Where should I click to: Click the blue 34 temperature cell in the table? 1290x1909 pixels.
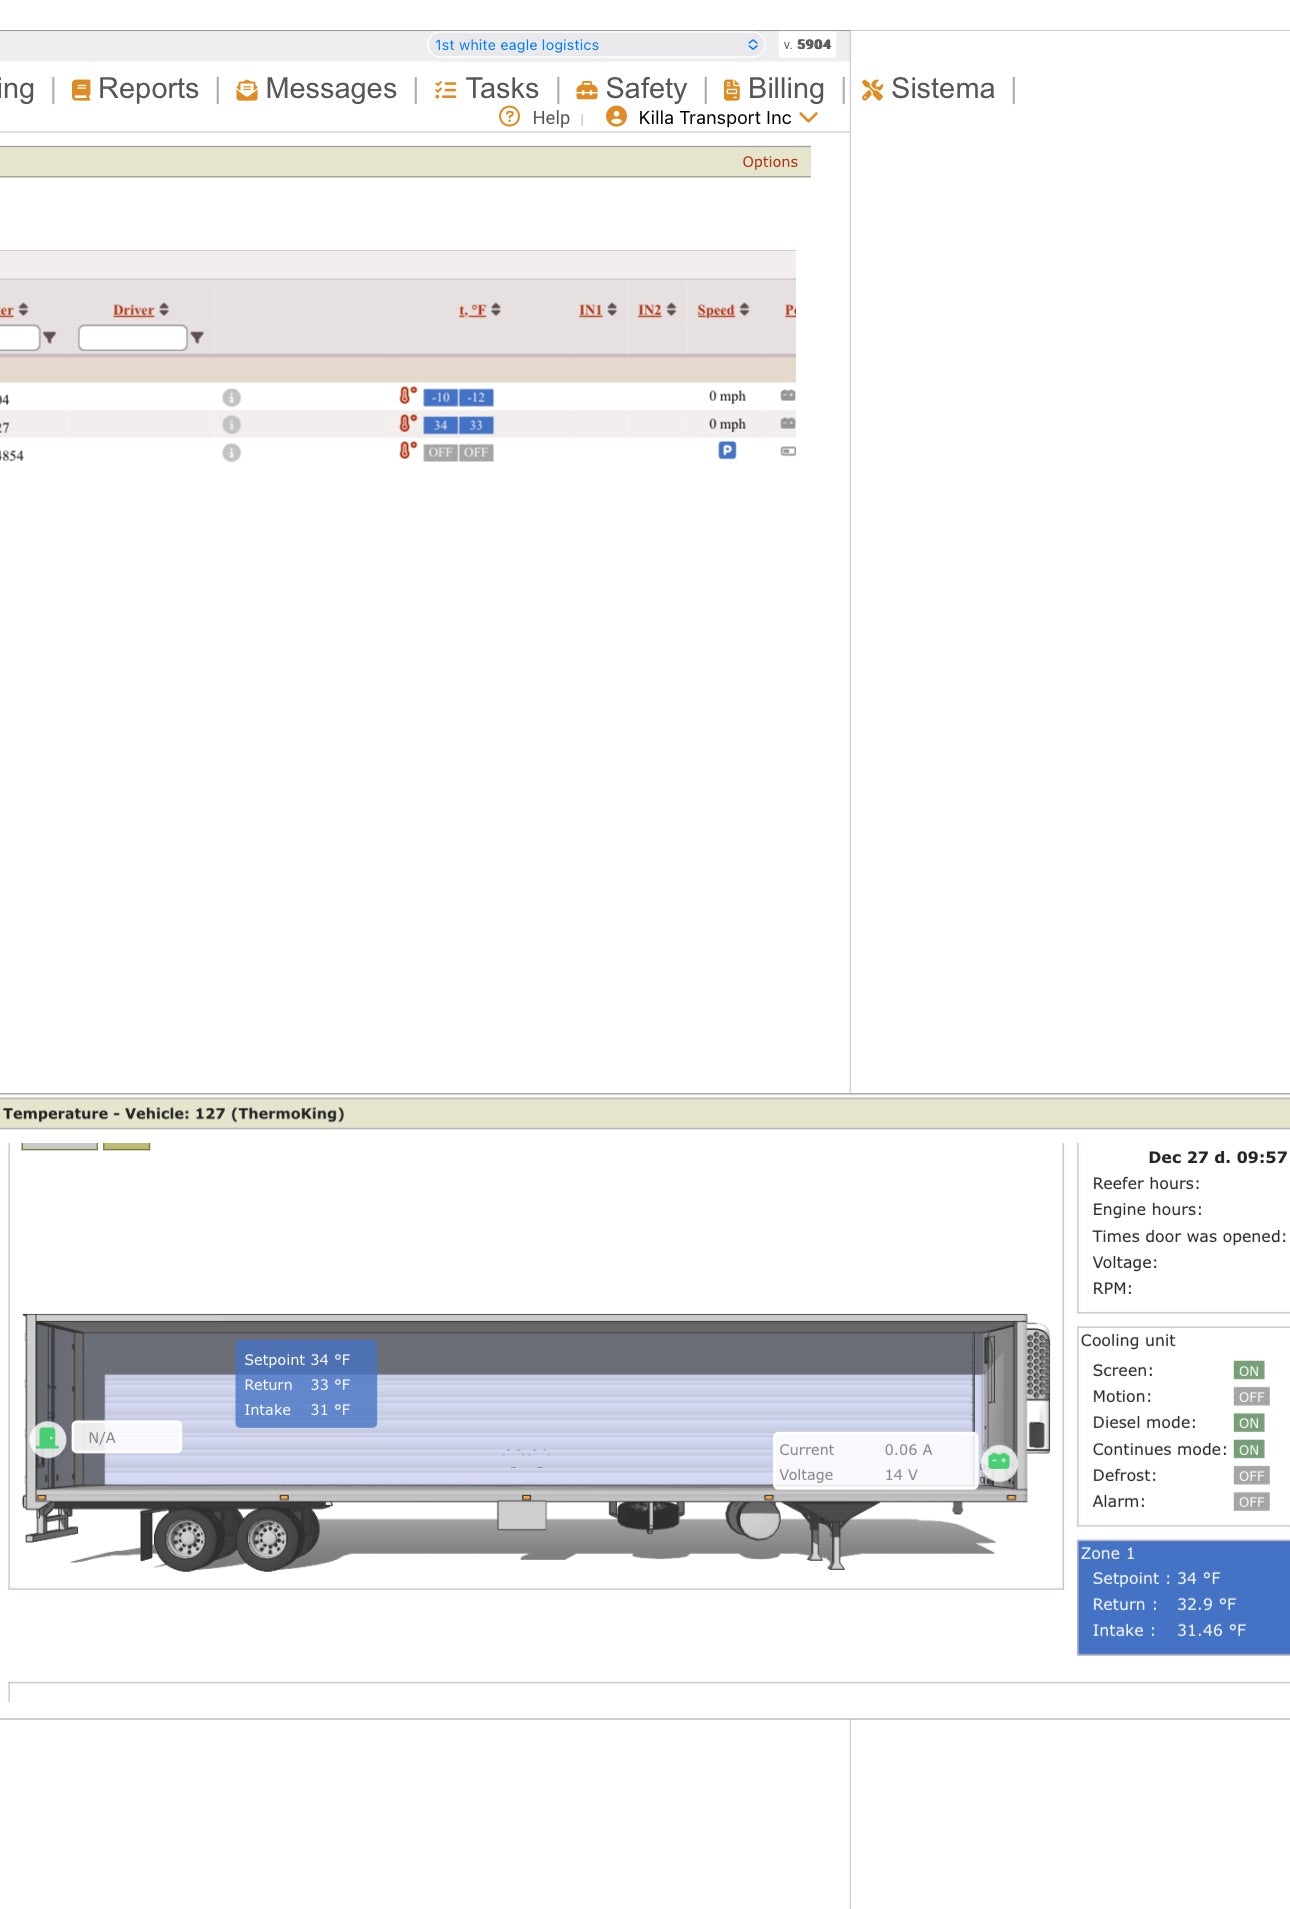[x=440, y=426]
